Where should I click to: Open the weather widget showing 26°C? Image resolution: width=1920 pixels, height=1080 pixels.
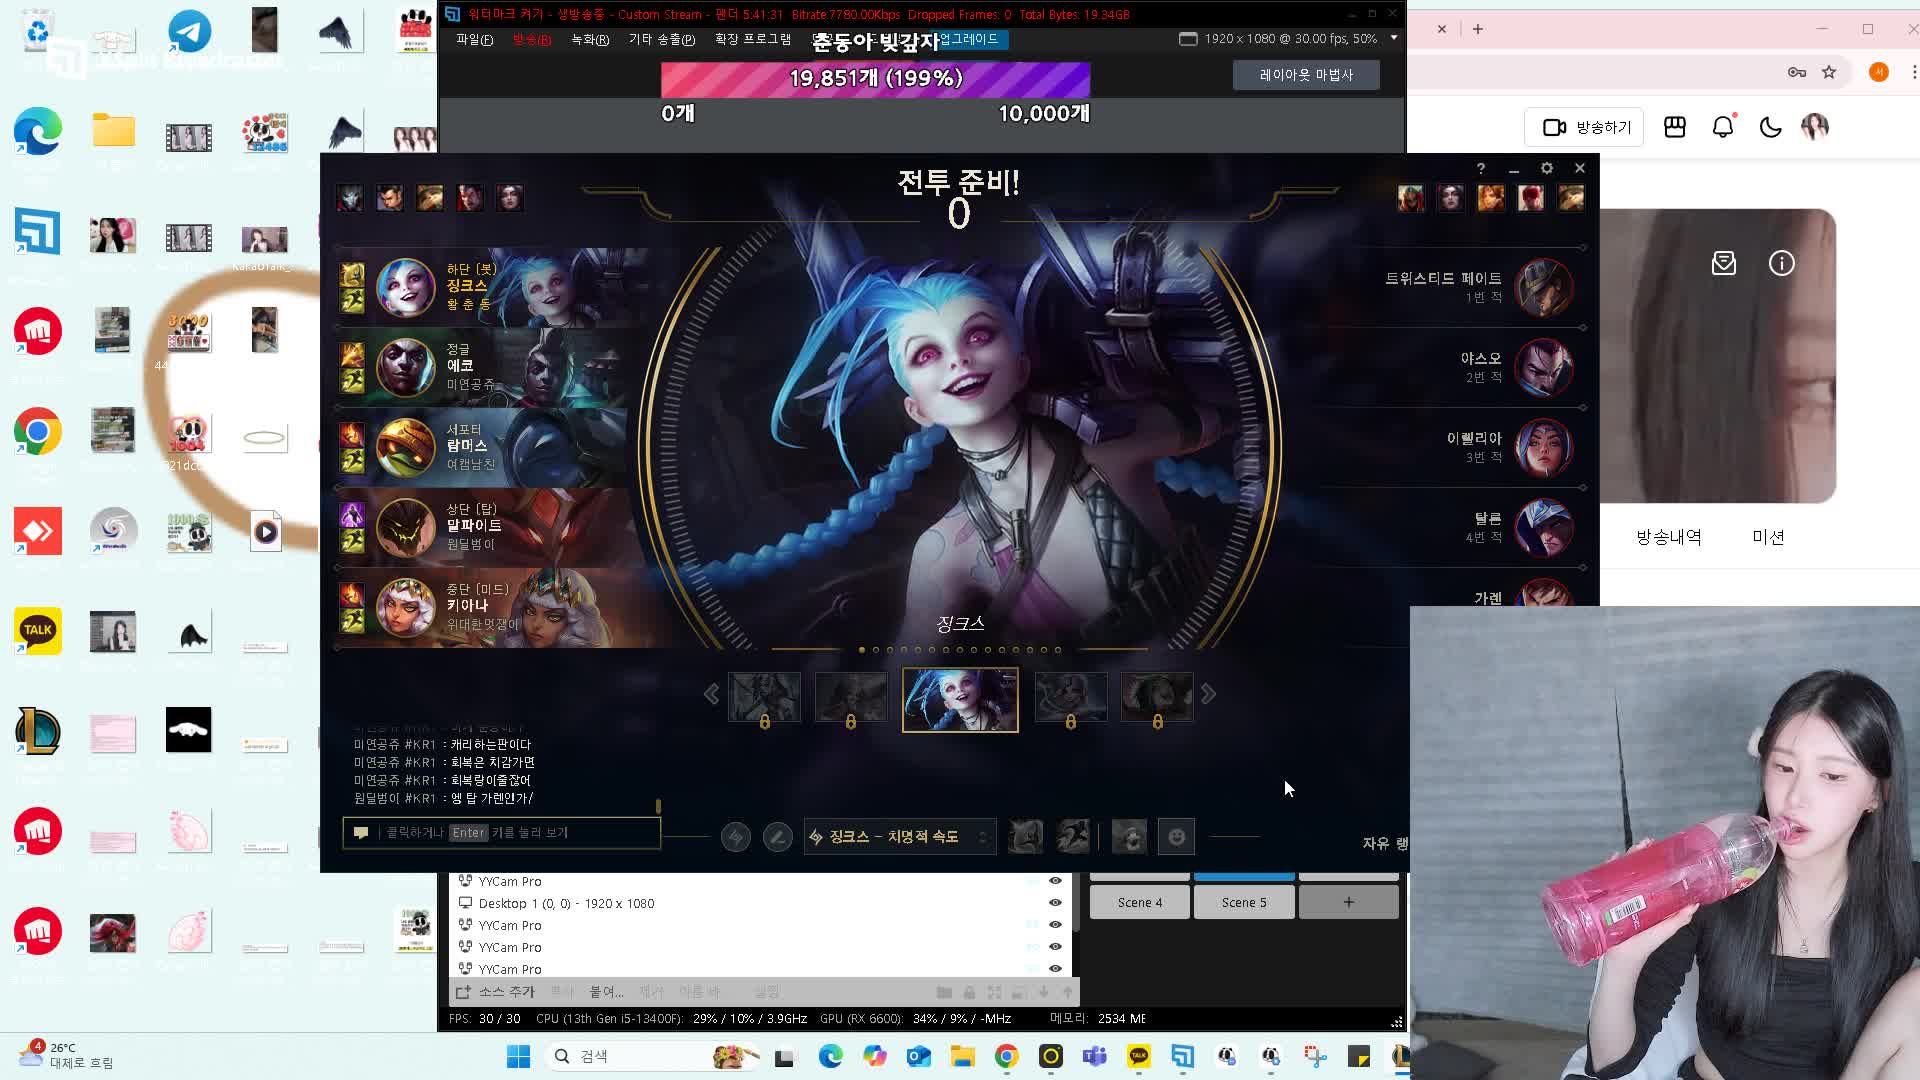pyautogui.click(x=66, y=1055)
